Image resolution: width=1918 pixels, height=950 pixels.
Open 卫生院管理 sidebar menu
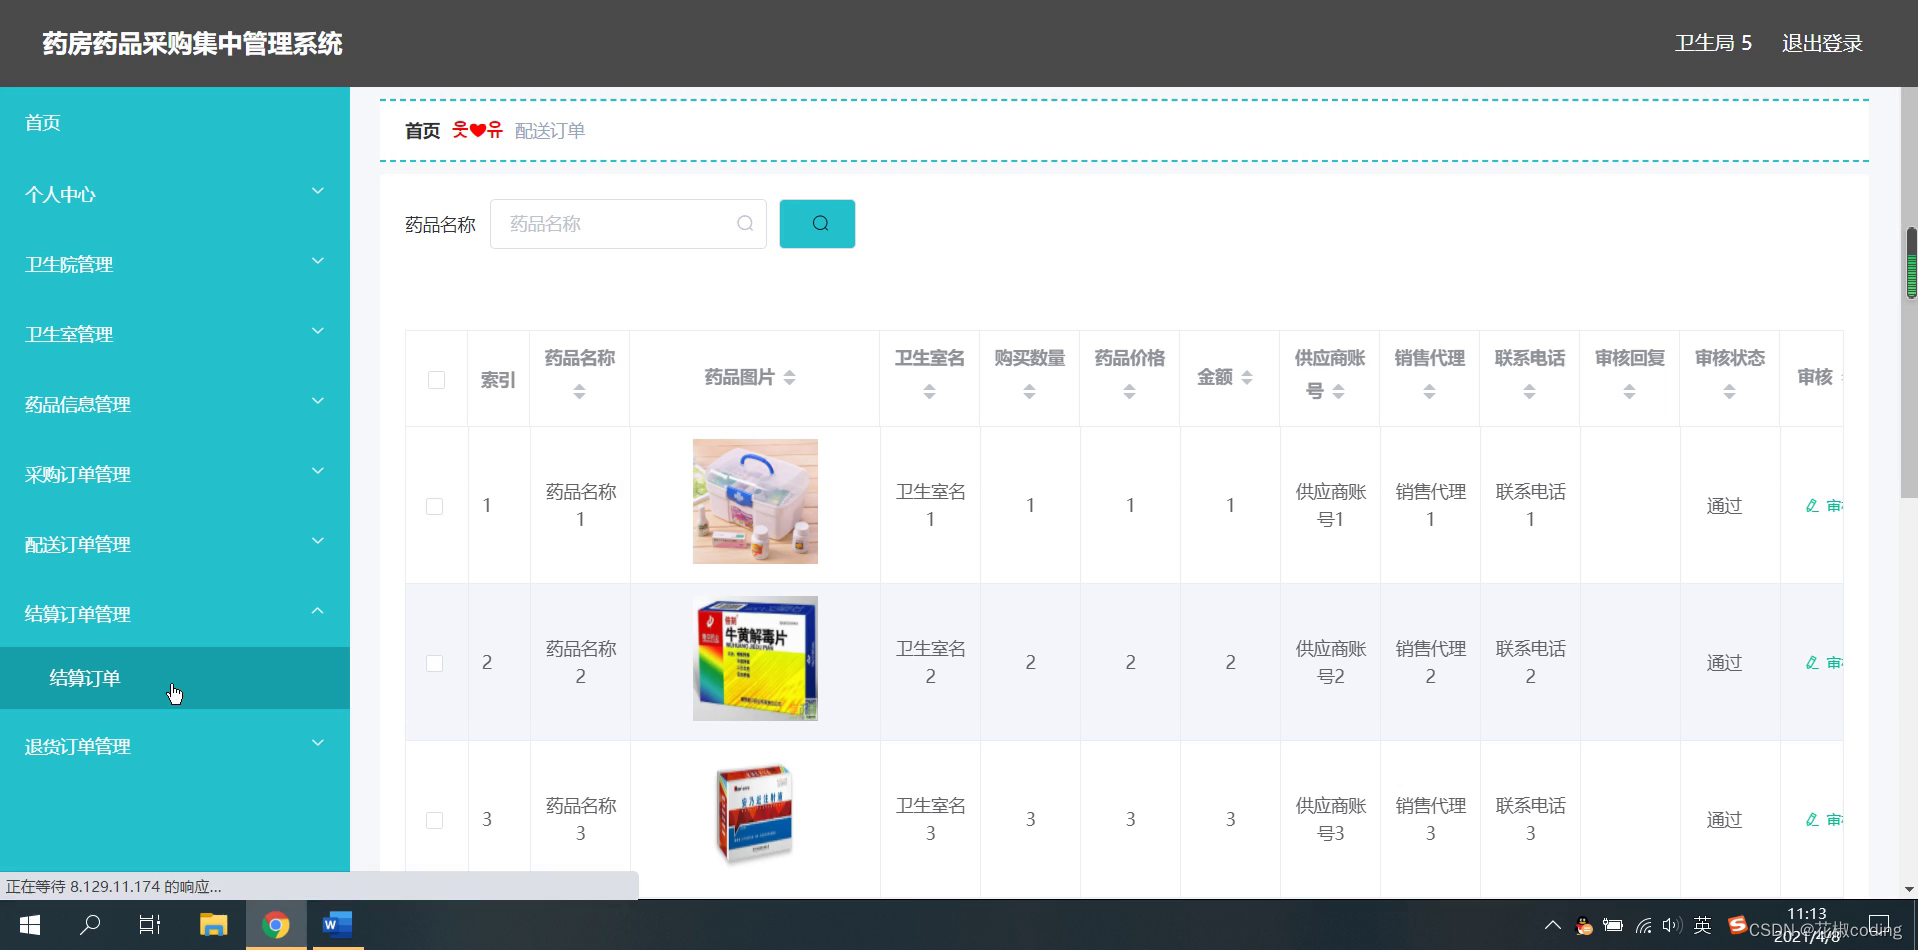tap(175, 264)
